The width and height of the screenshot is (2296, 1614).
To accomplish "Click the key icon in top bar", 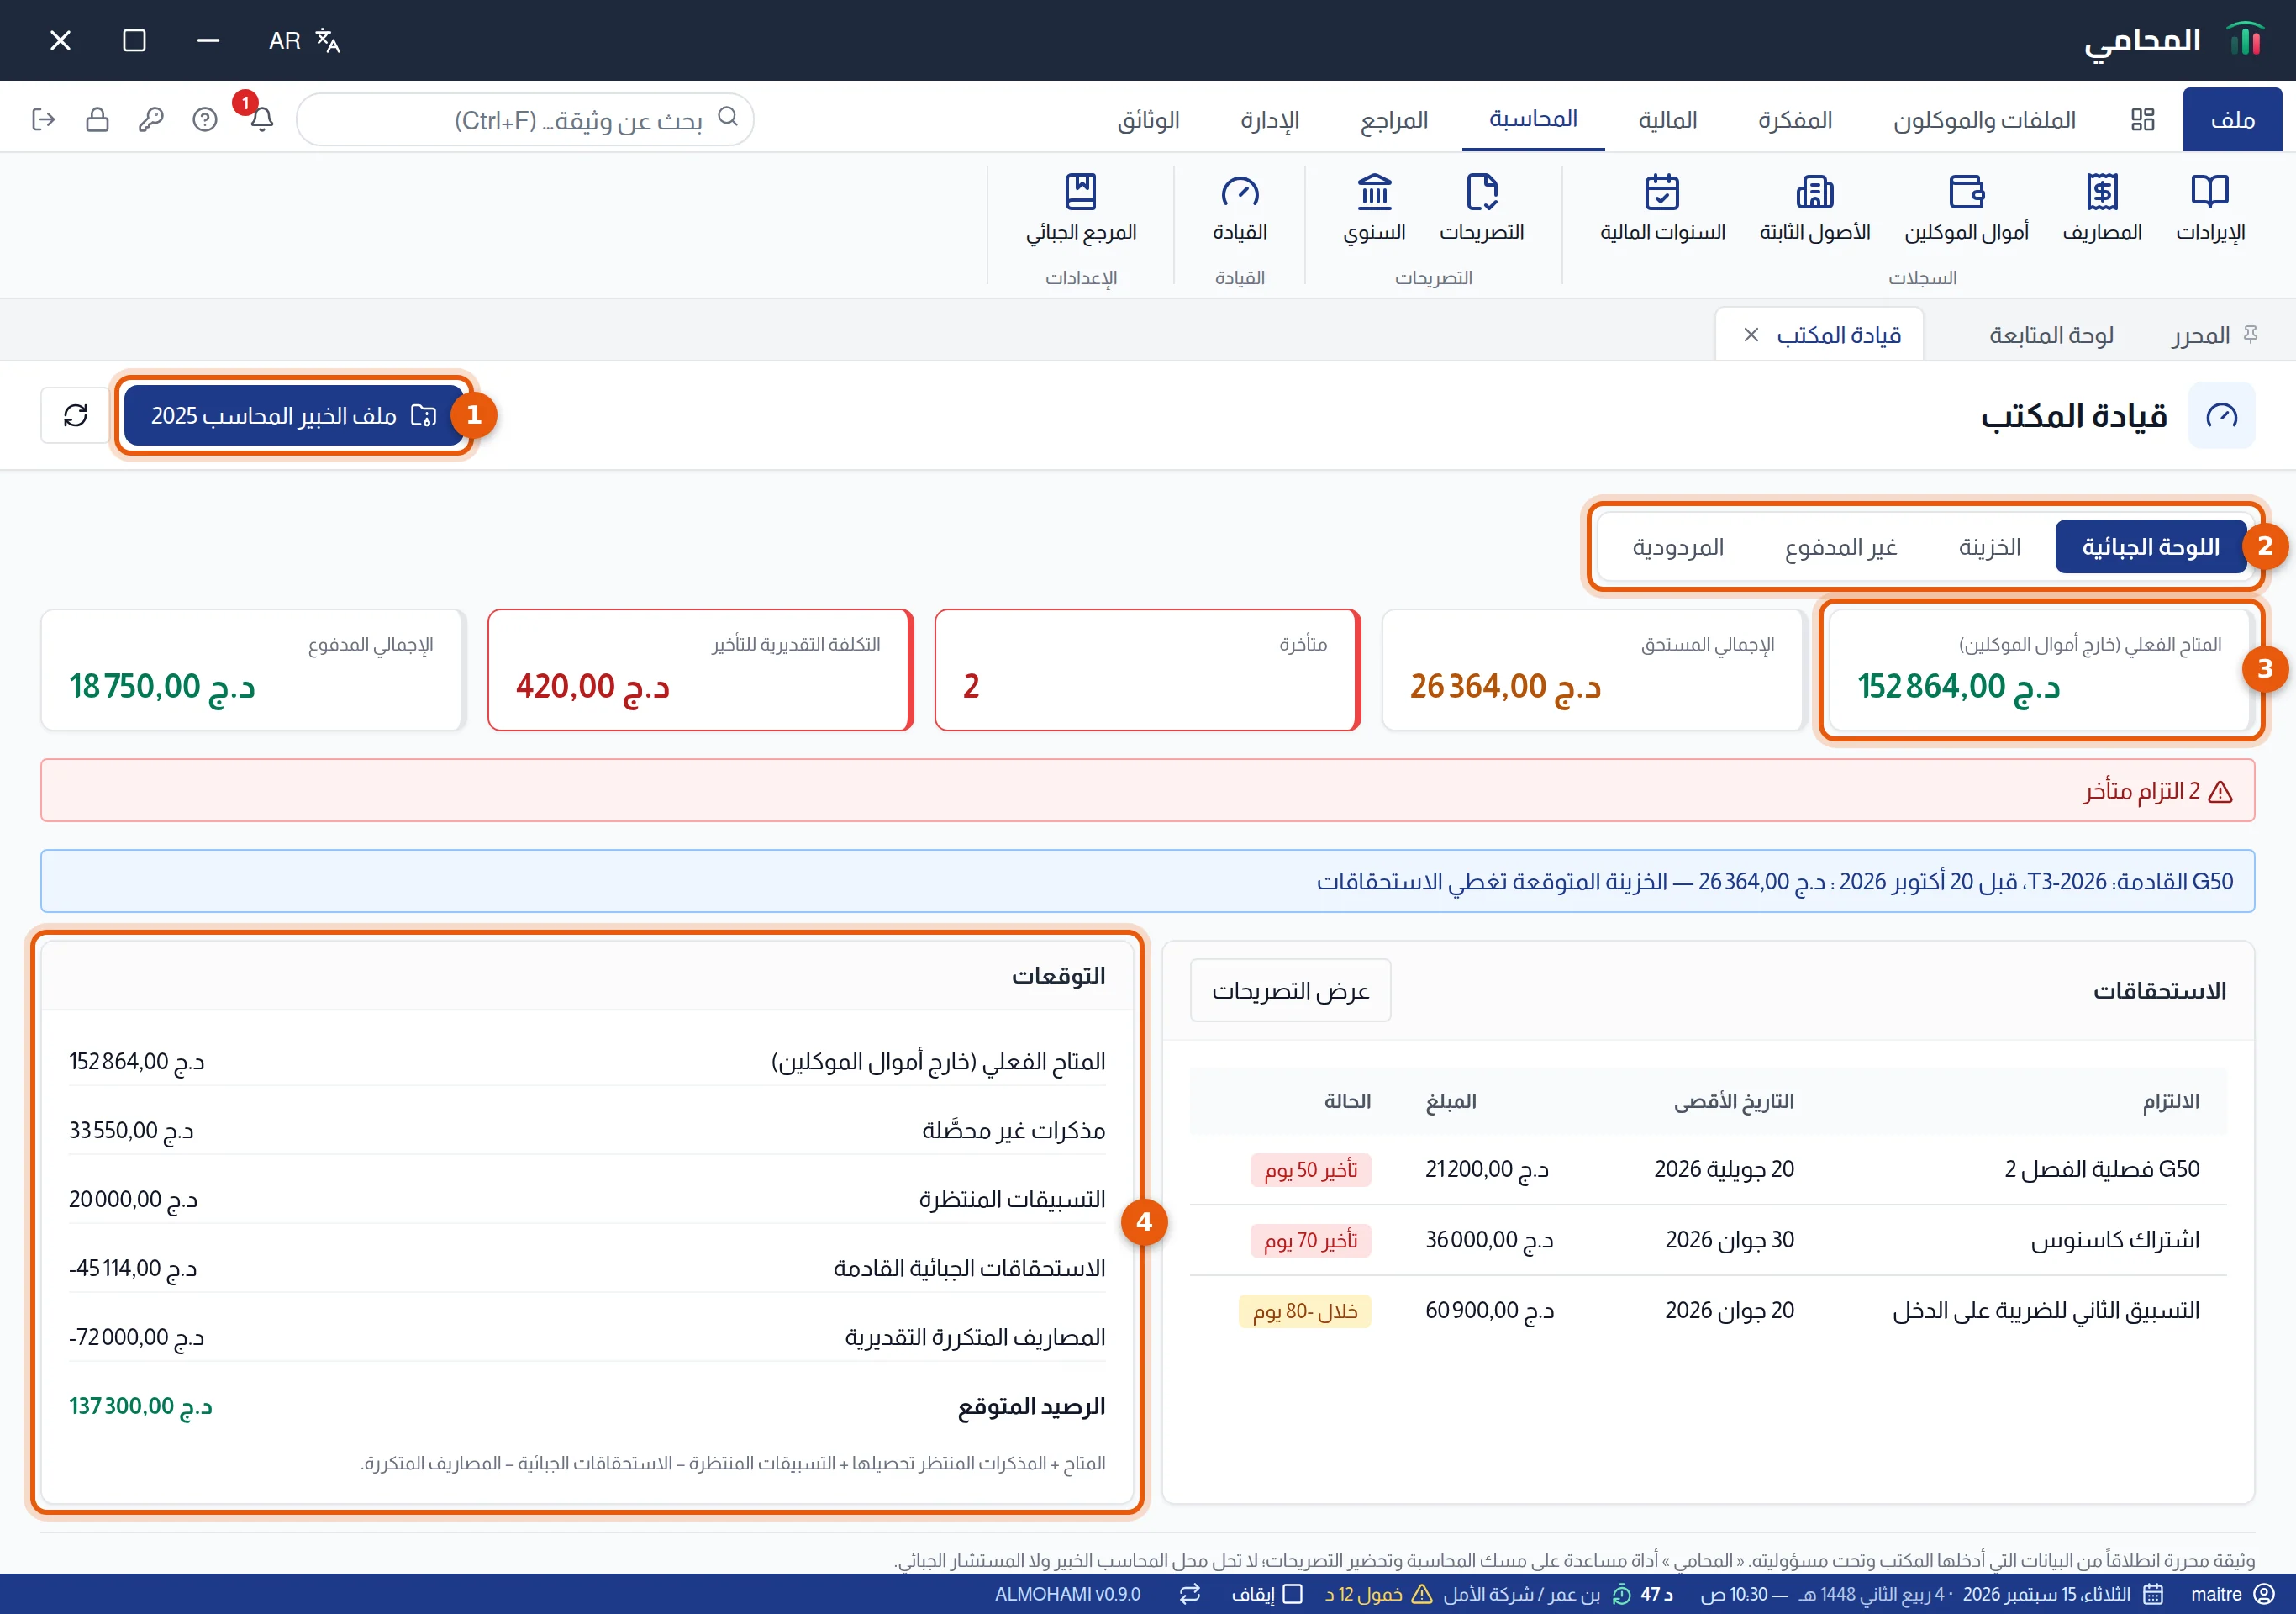I will click(151, 120).
